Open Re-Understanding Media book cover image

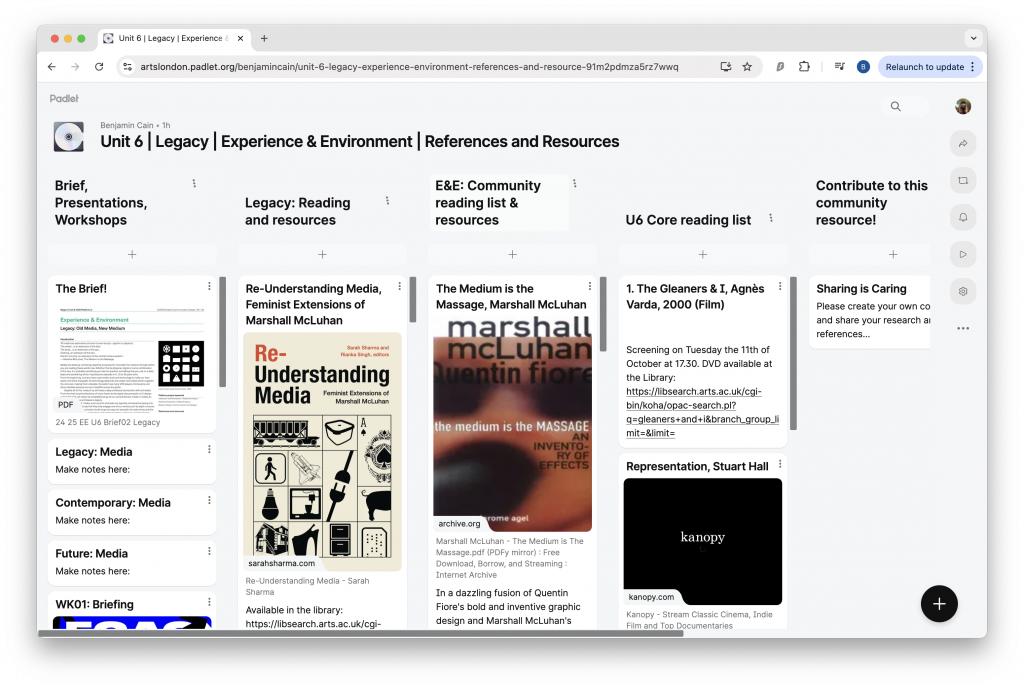pyautogui.click(x=322, y=452)
